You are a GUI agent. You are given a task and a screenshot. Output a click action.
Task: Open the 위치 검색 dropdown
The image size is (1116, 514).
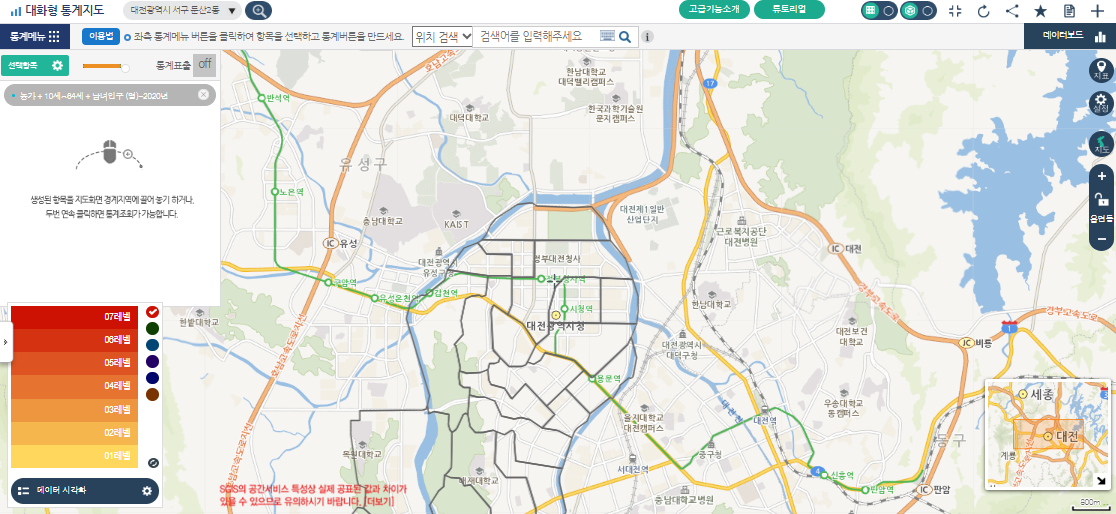tap(442, 36)
